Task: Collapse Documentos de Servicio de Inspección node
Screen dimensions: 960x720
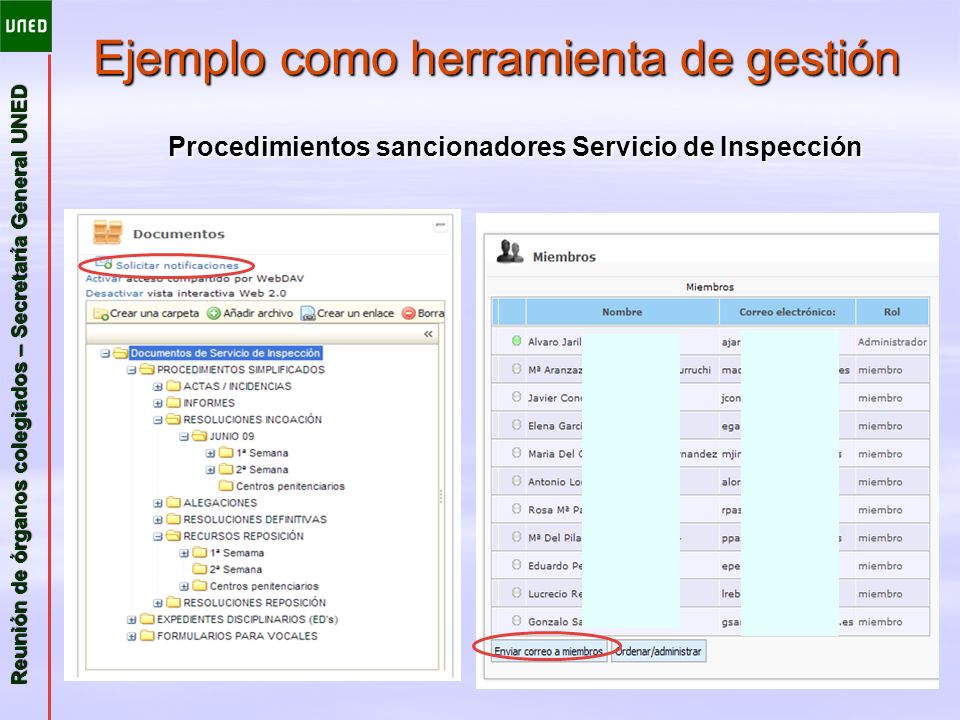Action: (105, 353)
